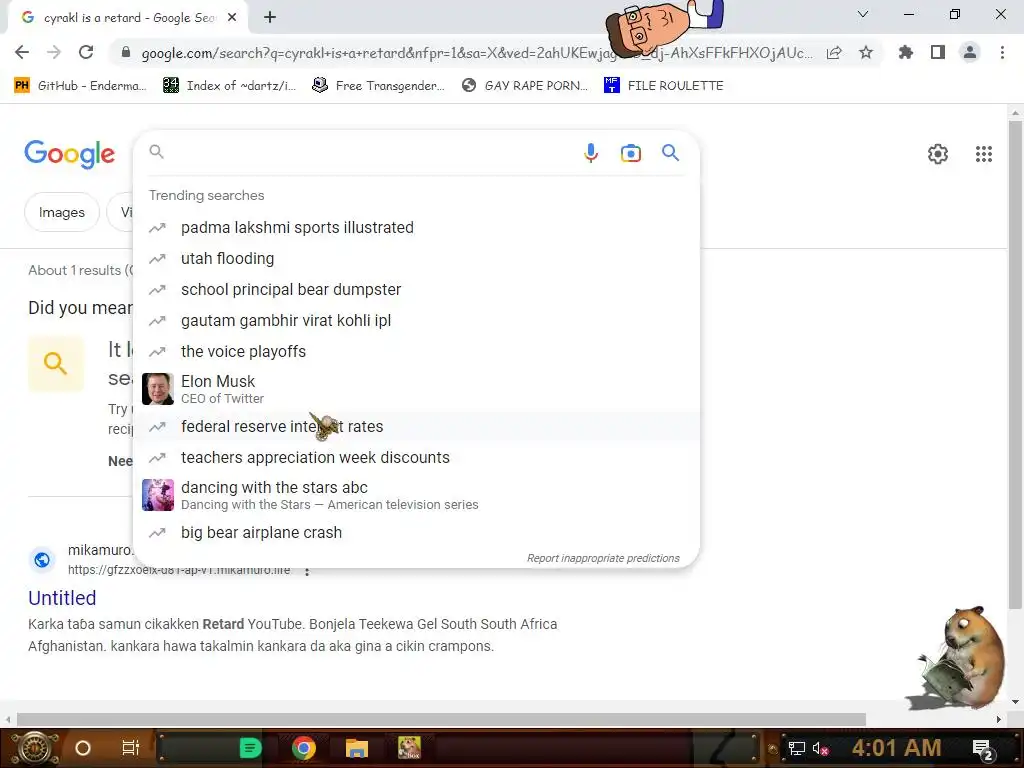Choose the padma lakshmi sports illustrated suggestion

coord(416,227)
